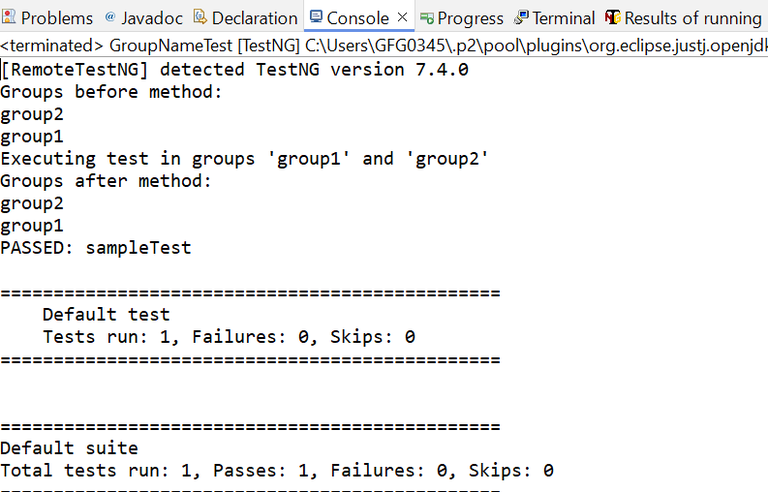Click the 'Total tests run' summary line

[277, 470]
